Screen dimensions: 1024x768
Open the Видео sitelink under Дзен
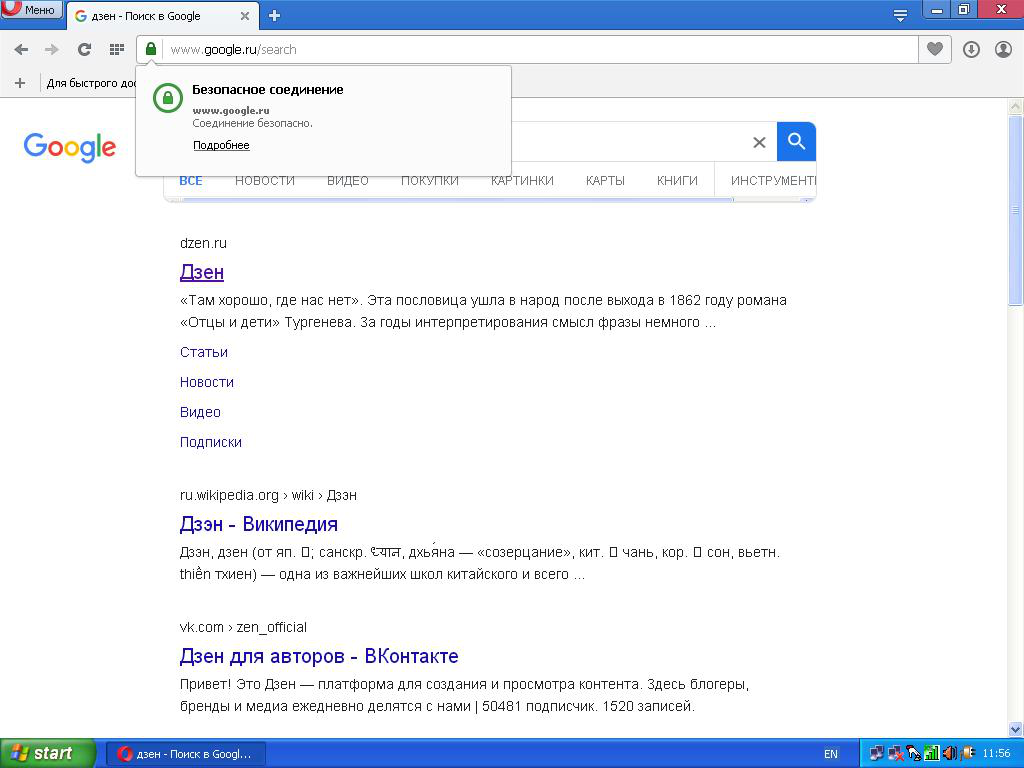point(200,412)
